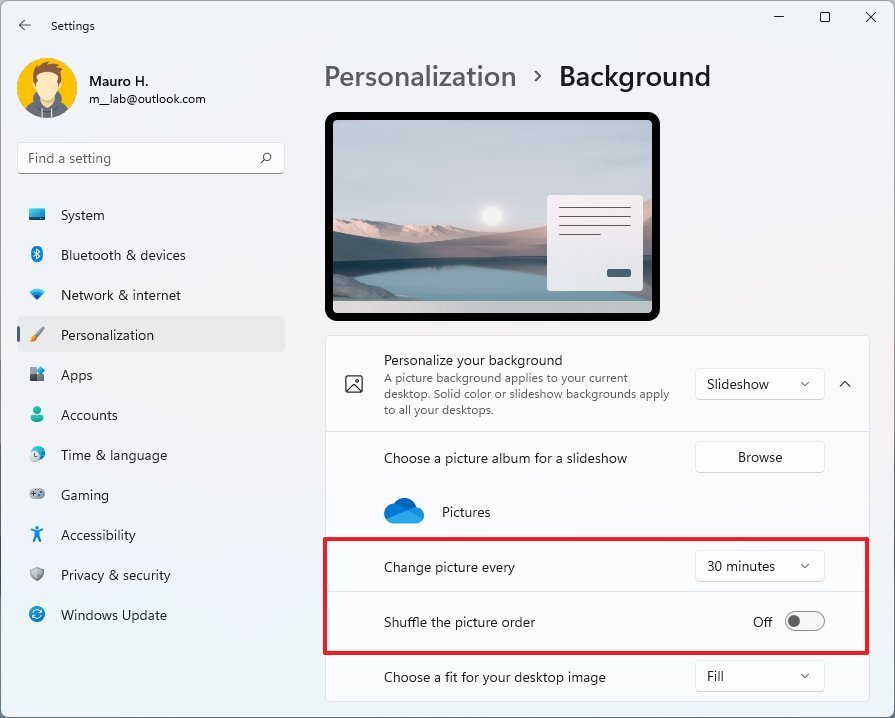Viewport: 895px width, 718px height.
Task: Open Apps settings label
Action: (x=76, y=375)
